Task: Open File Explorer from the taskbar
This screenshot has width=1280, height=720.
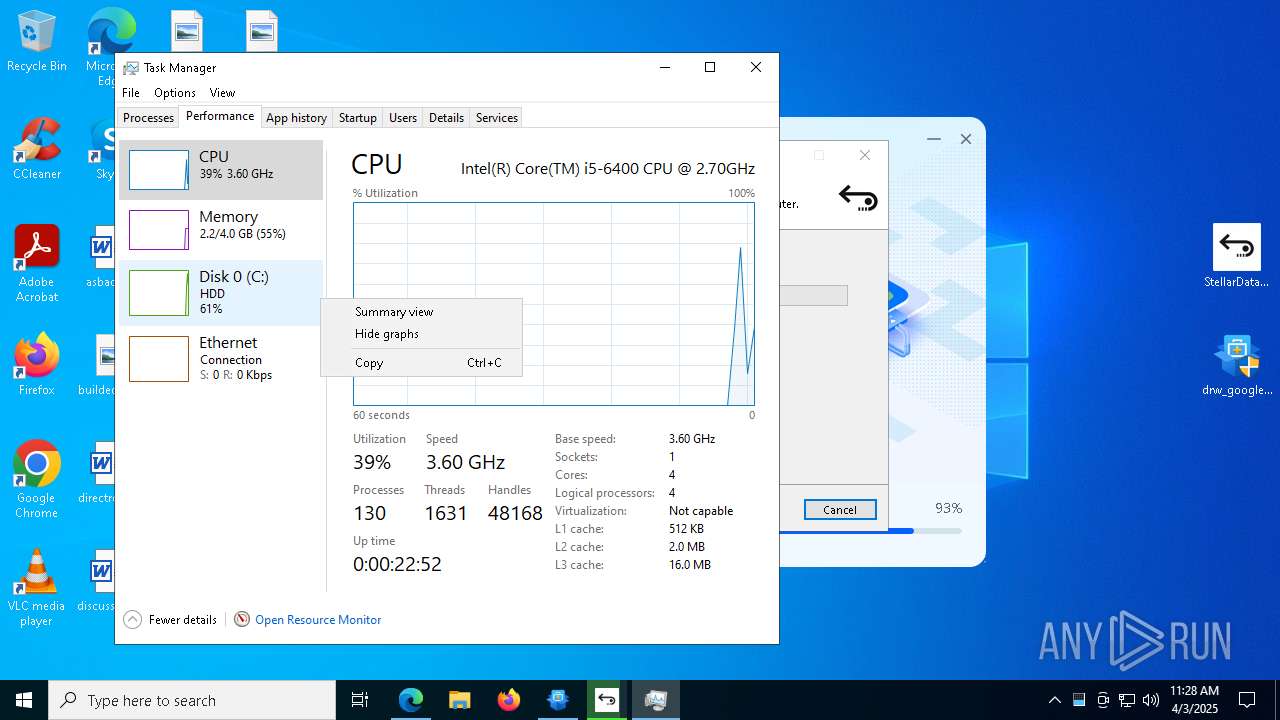Action: tap(459, 700)
